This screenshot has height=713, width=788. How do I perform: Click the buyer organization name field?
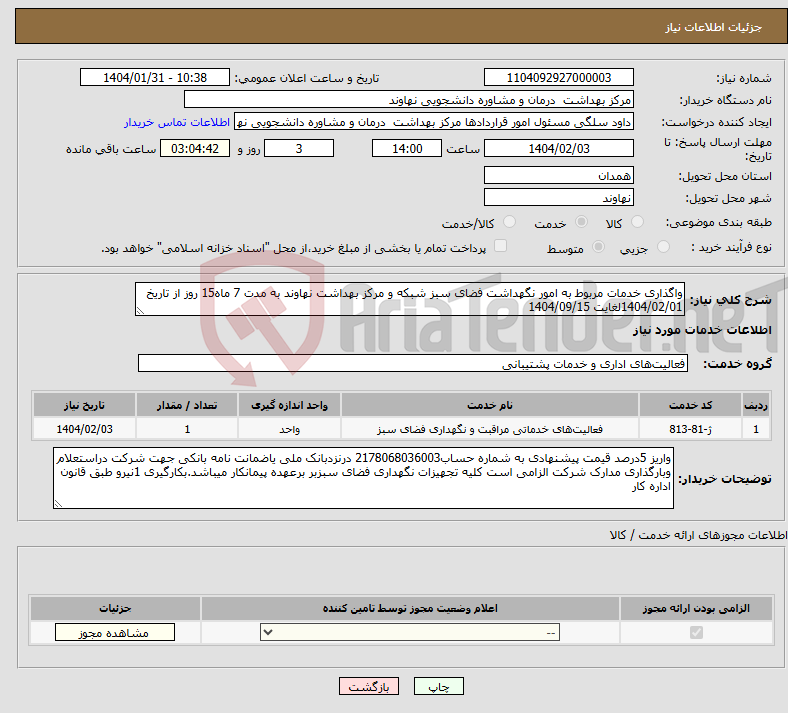[409, 99]
